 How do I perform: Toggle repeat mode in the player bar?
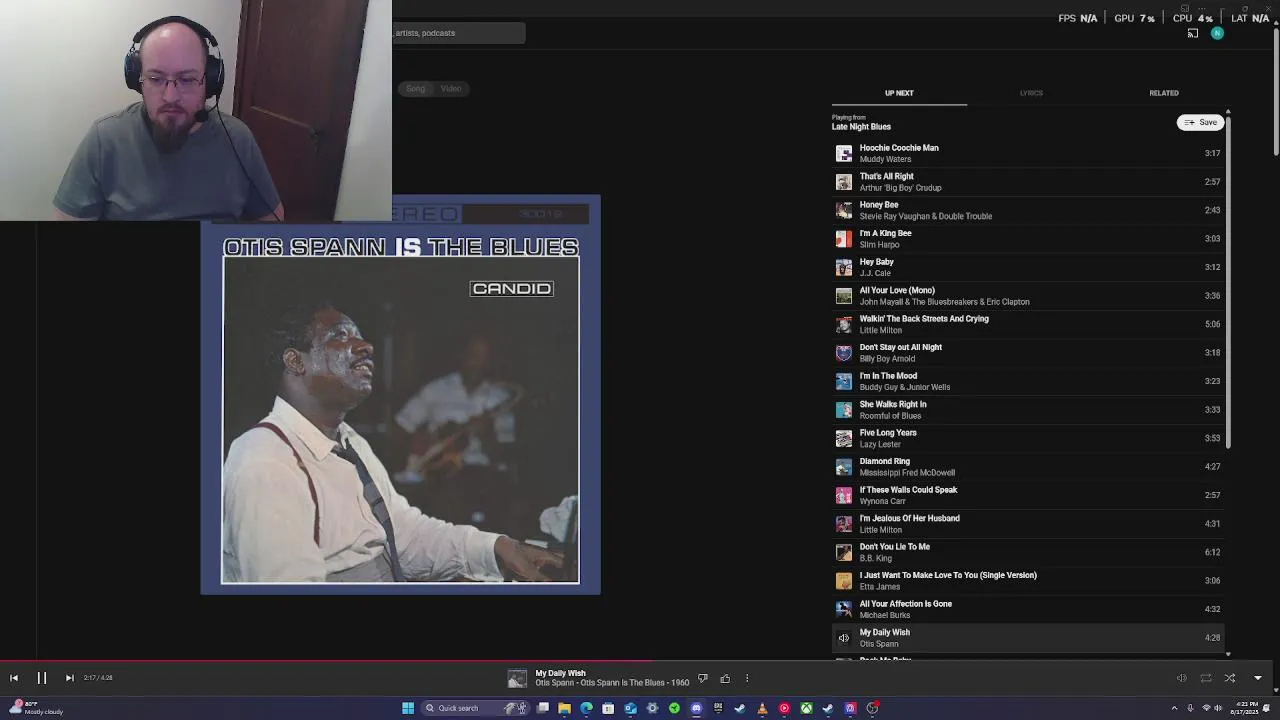[x=1206, y=678]
